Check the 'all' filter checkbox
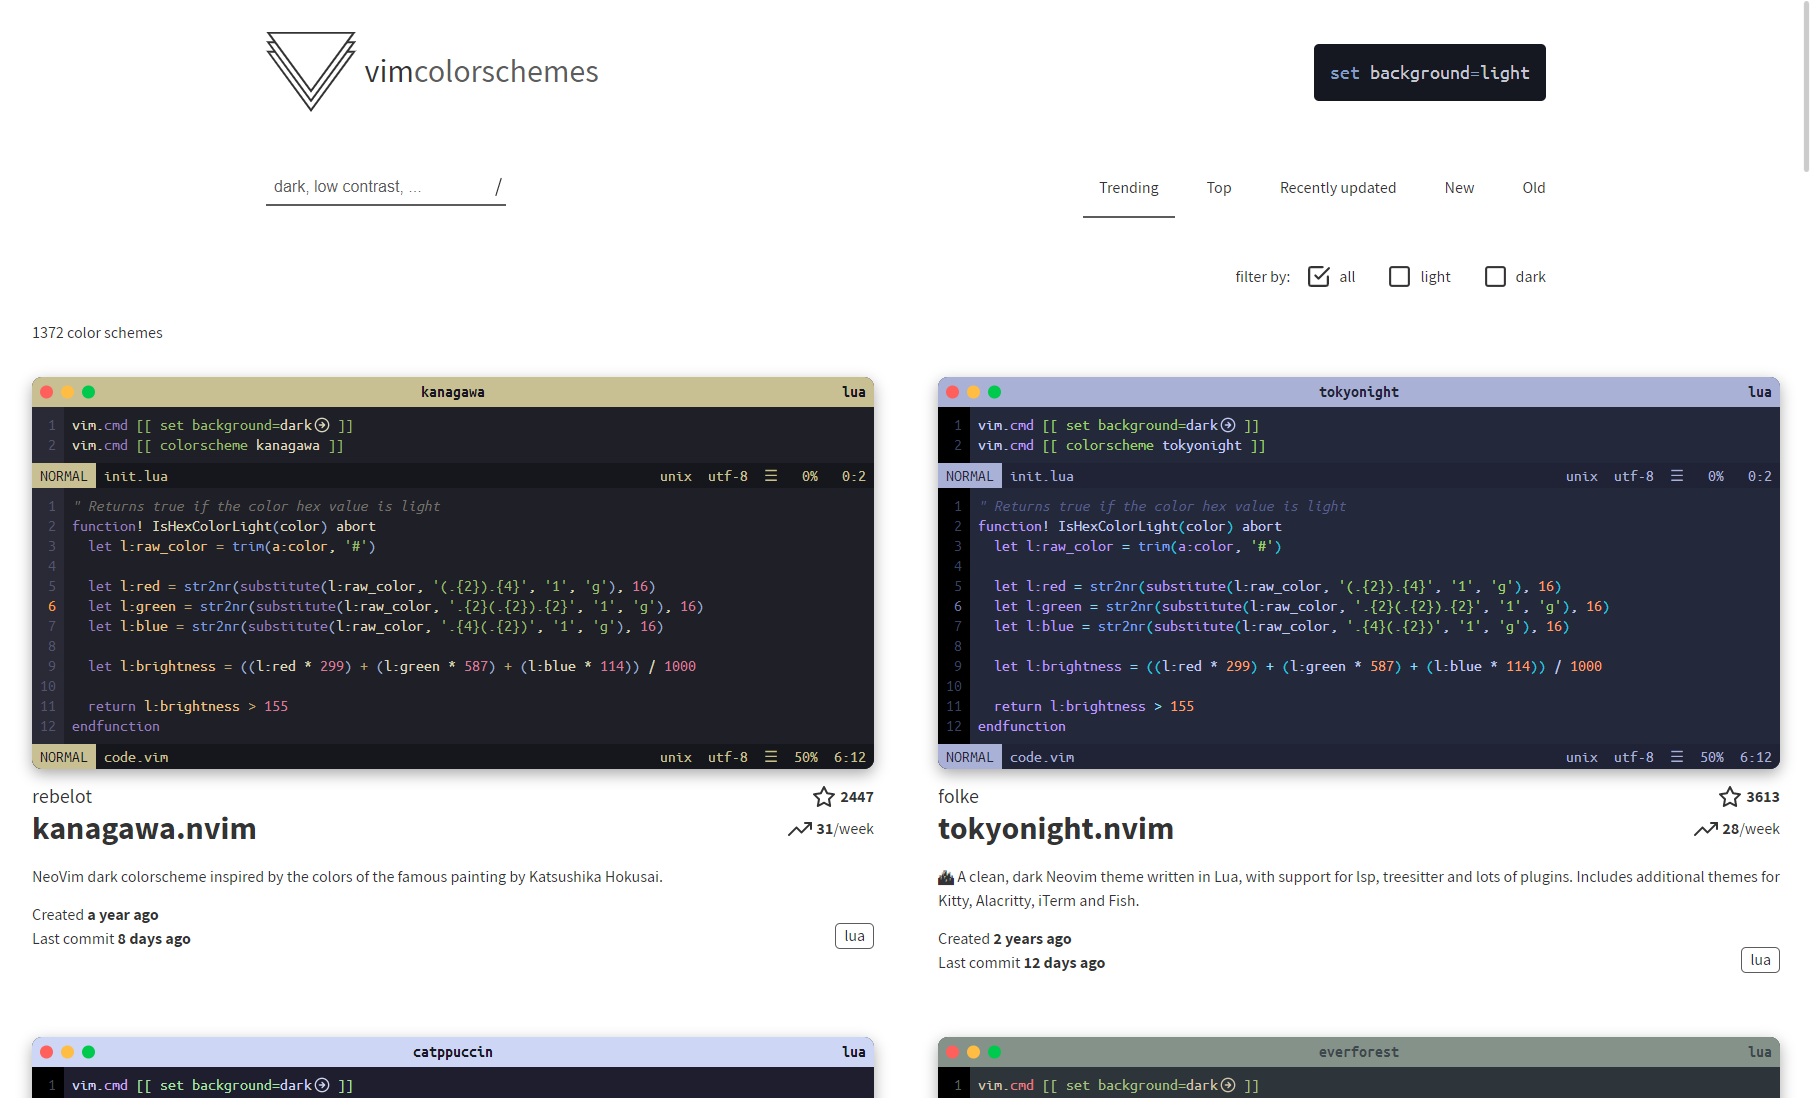The height and width of the screenshot is (1098, 1812). coord(1319,276)
